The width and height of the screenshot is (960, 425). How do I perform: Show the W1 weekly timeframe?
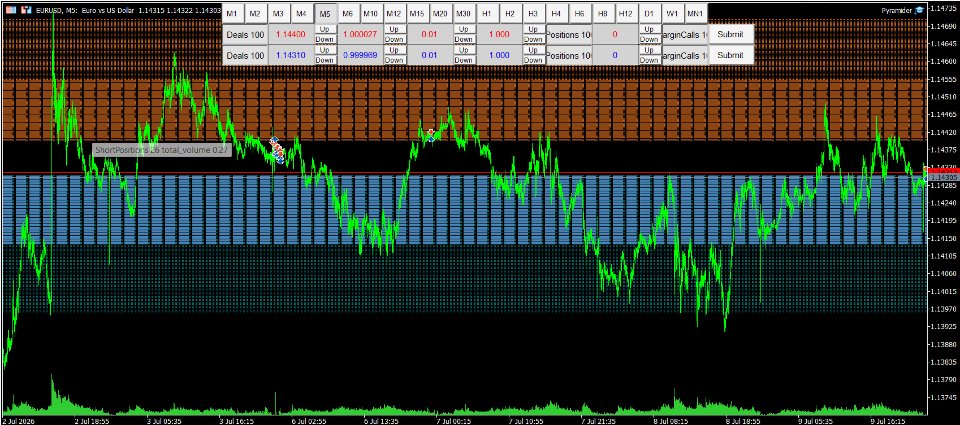(x=672, y=13)
